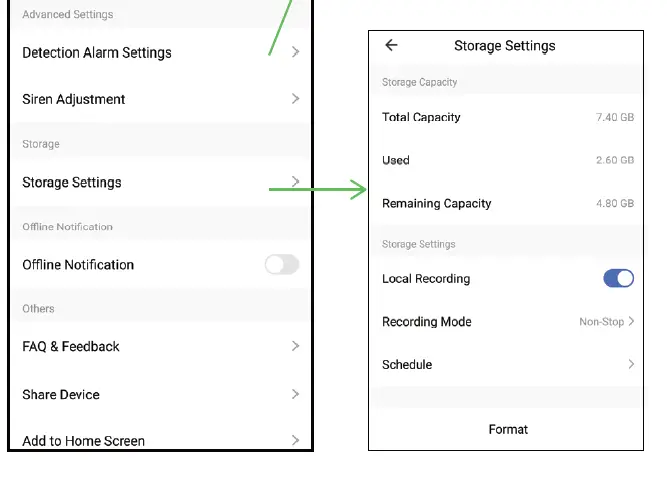Select the Share Device option

click(x=61, y=394)
